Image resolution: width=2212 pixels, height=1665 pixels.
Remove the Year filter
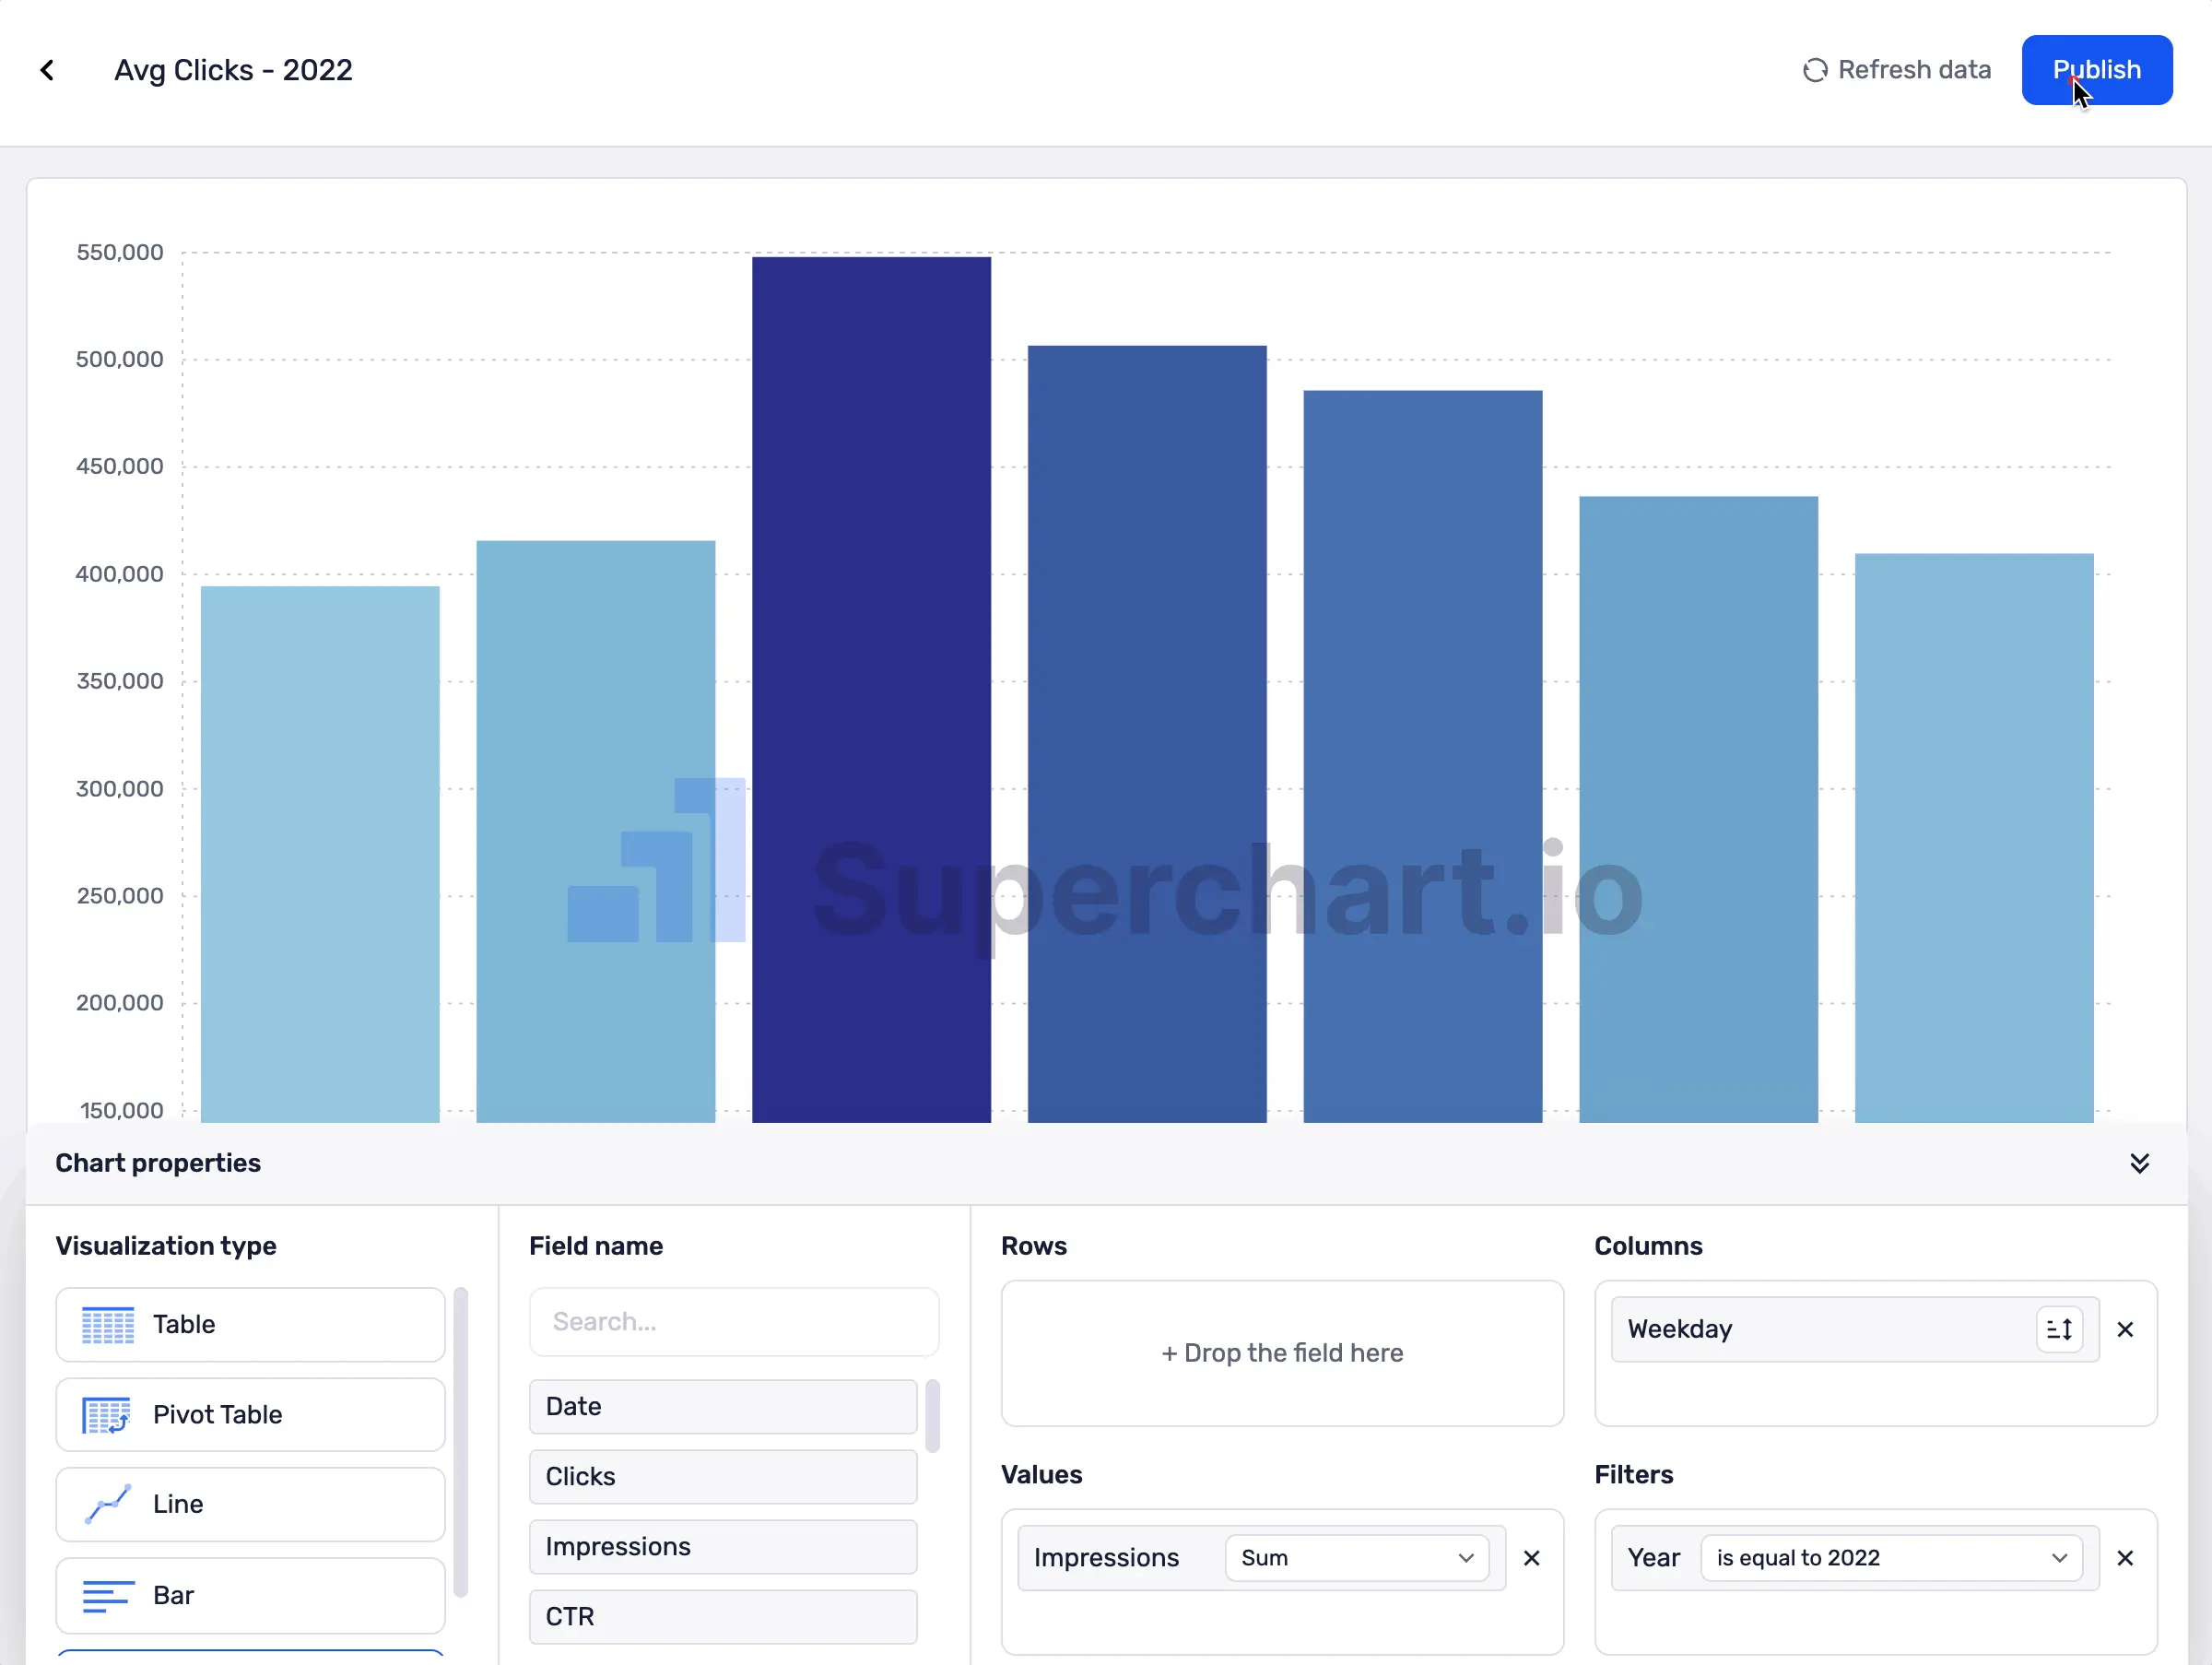pyautogui.click(x=2125, y=1558)
